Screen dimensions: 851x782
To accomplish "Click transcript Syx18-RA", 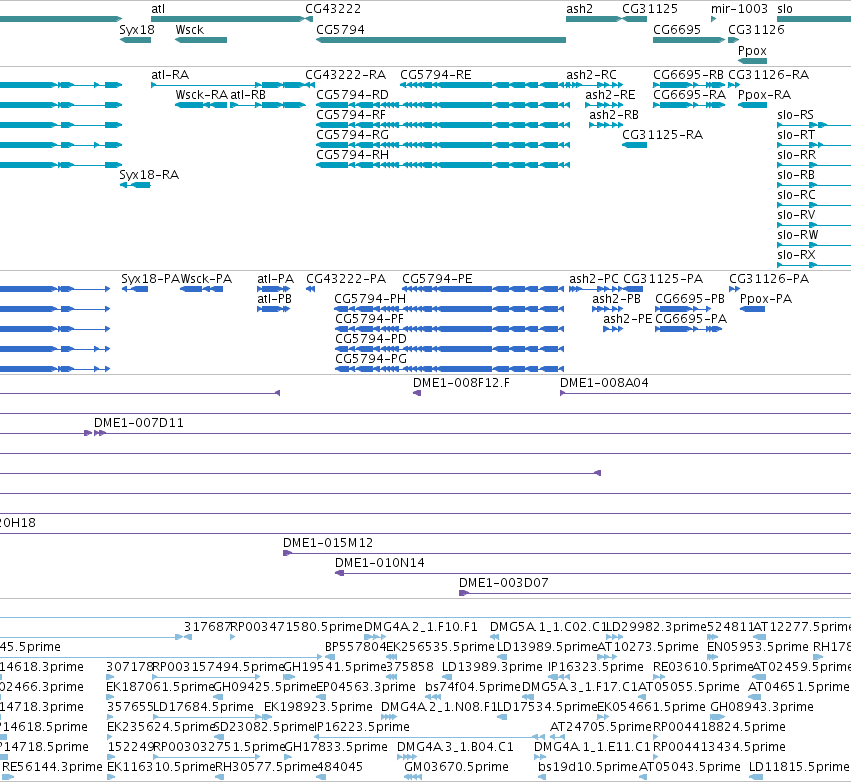I will [149, 175].
